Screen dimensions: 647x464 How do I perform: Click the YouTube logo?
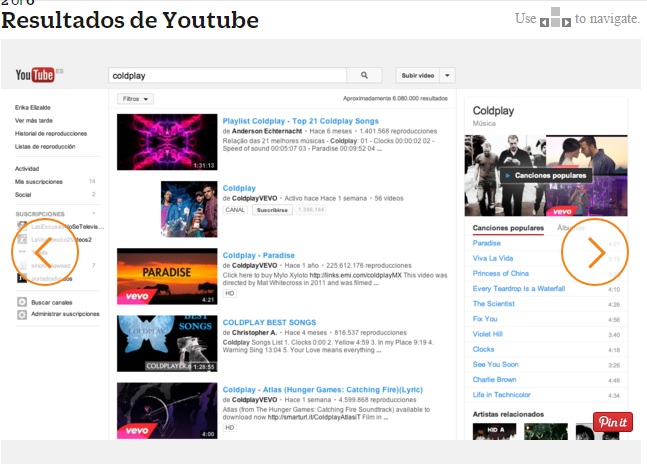pyautogui.click(x=35, y=75)
